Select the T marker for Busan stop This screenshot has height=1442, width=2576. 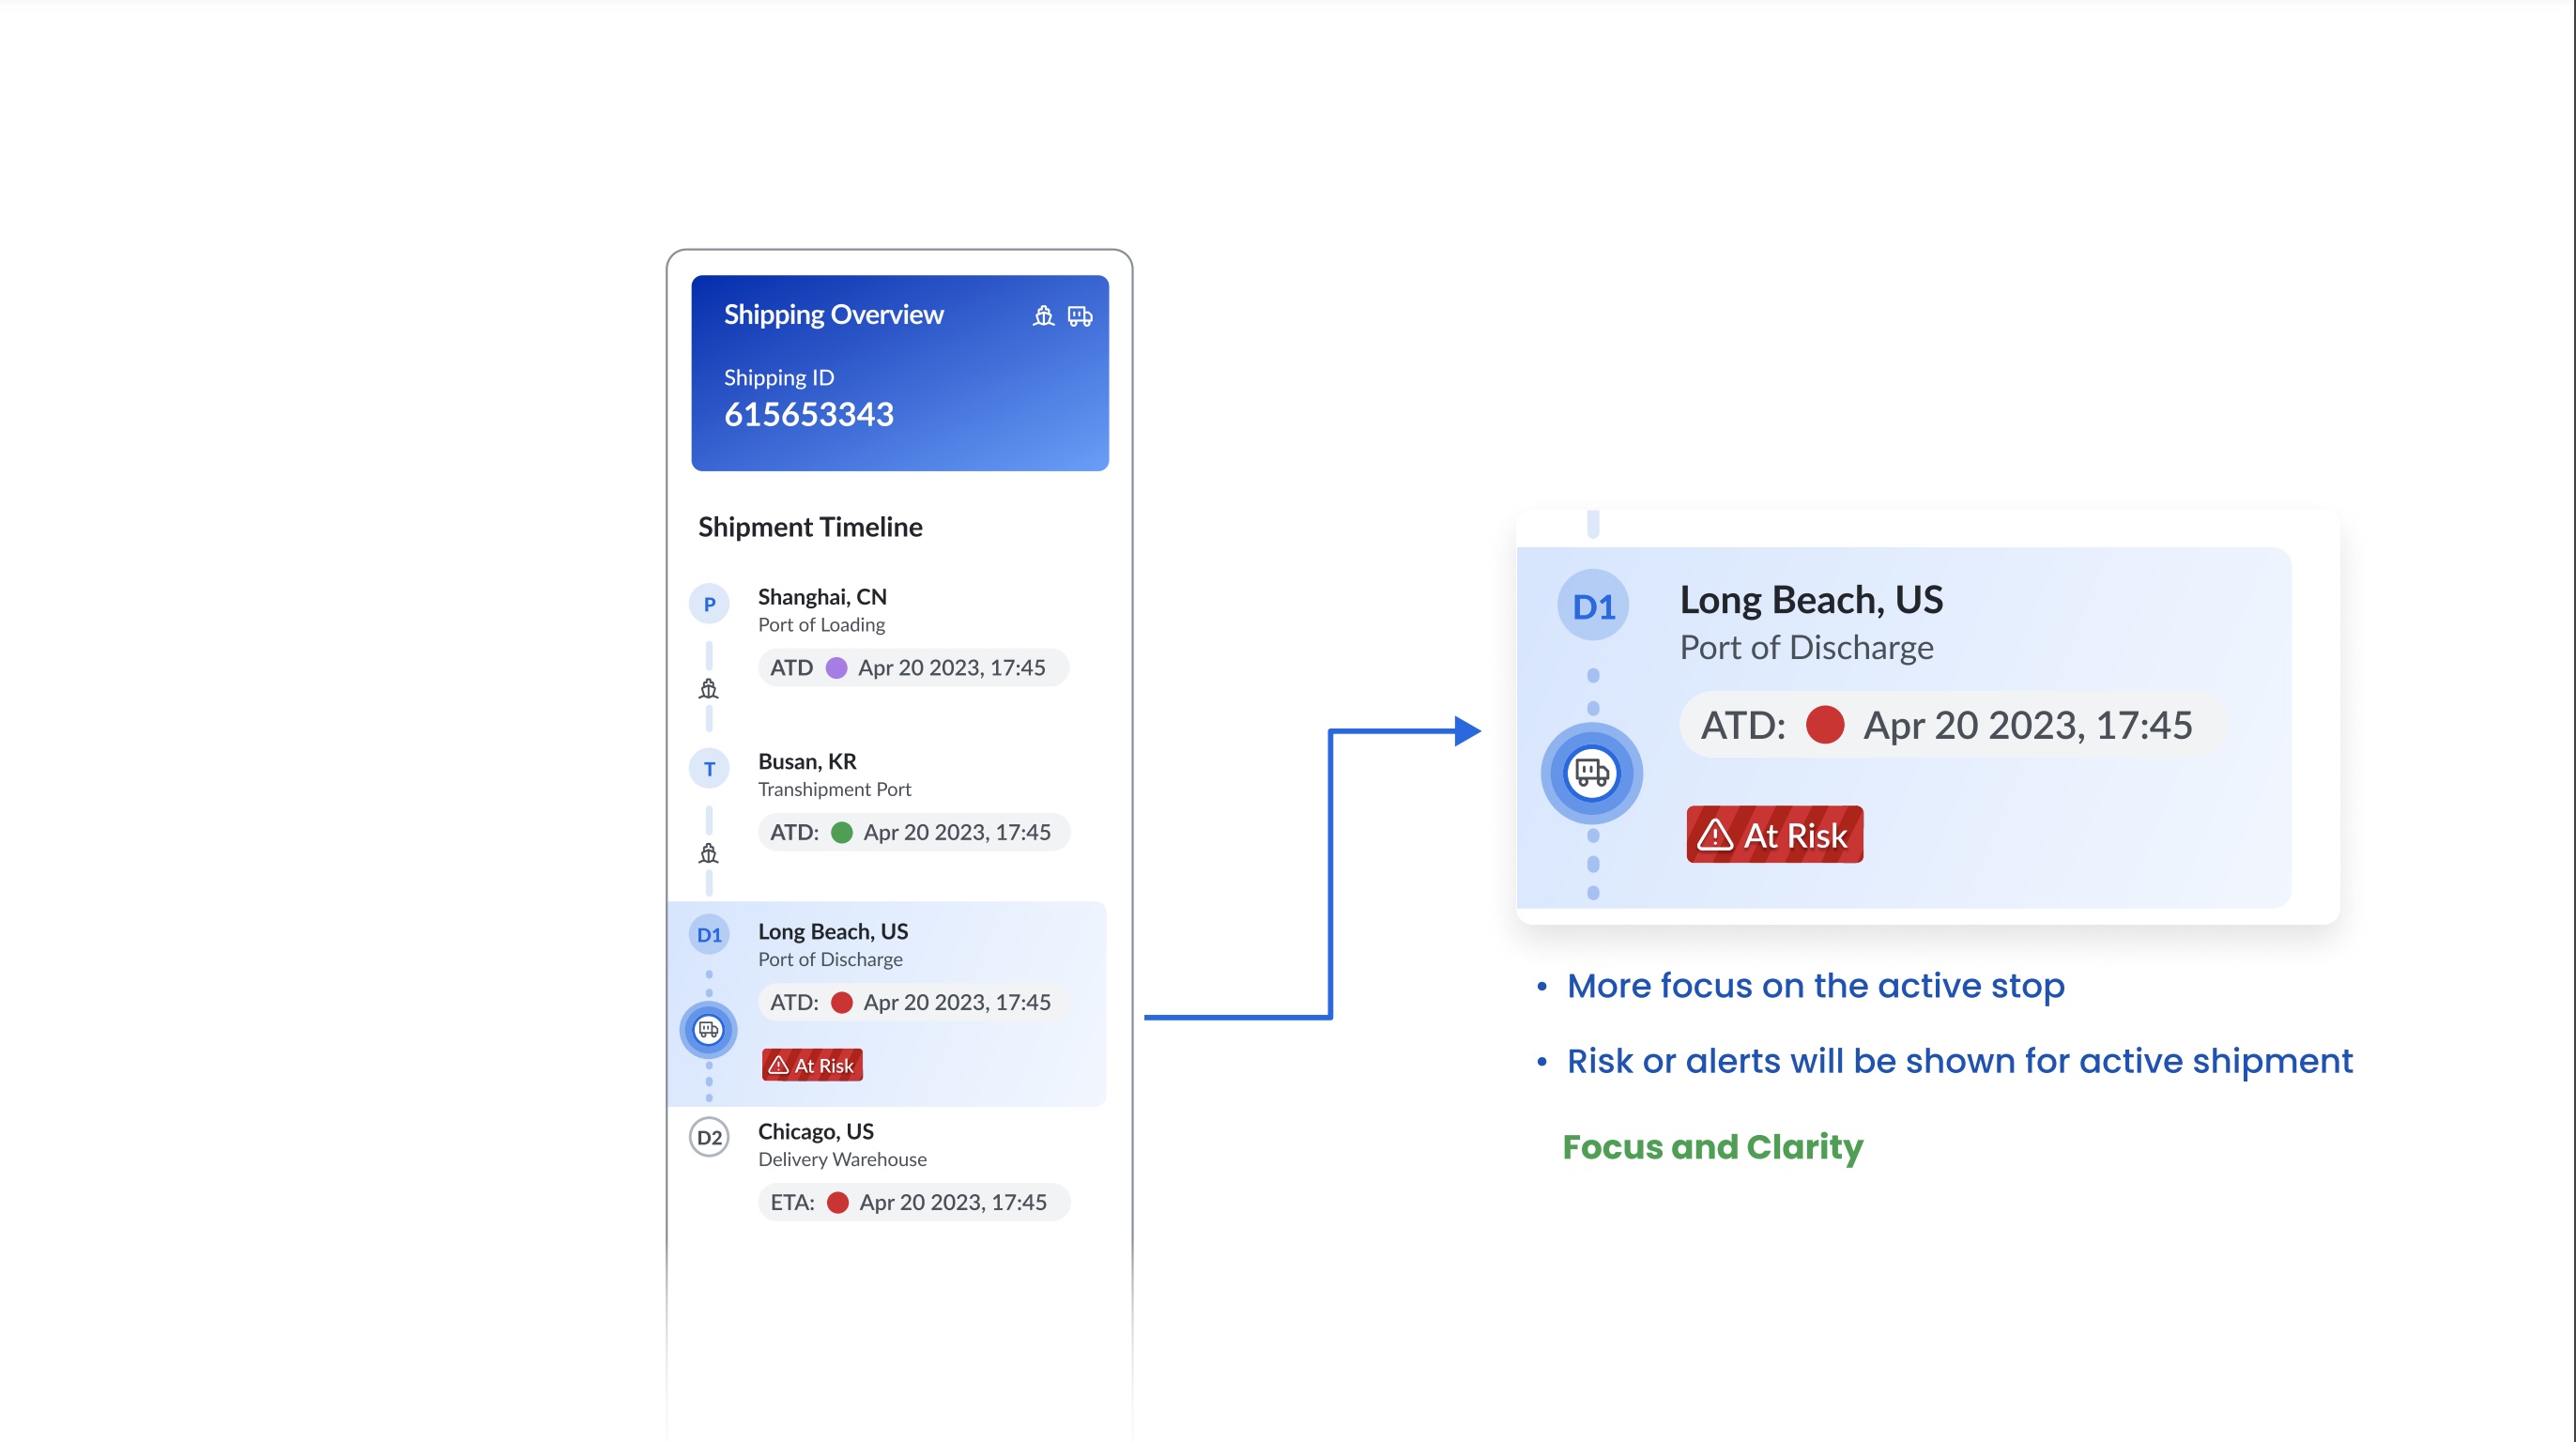click(709, 769)
